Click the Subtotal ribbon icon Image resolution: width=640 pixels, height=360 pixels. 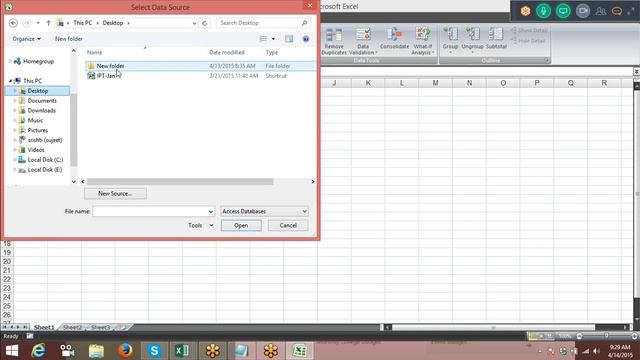tap(496, 39)
